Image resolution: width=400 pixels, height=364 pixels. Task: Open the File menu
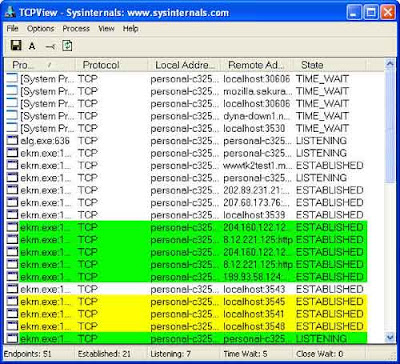point(12,29)
